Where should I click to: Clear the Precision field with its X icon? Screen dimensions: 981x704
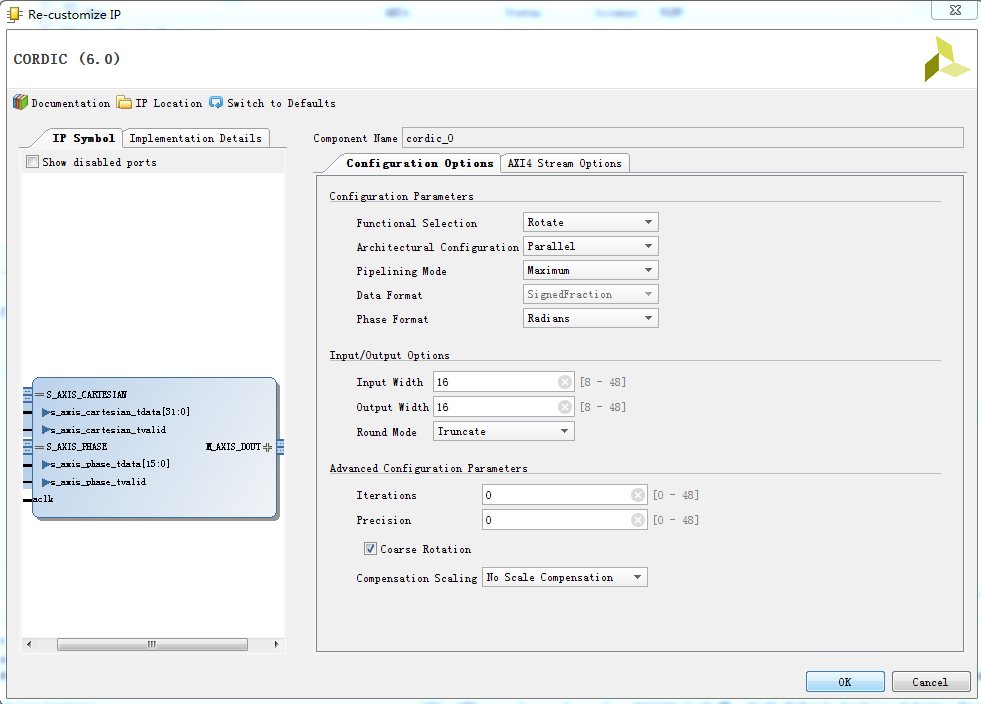pos(638,520)
